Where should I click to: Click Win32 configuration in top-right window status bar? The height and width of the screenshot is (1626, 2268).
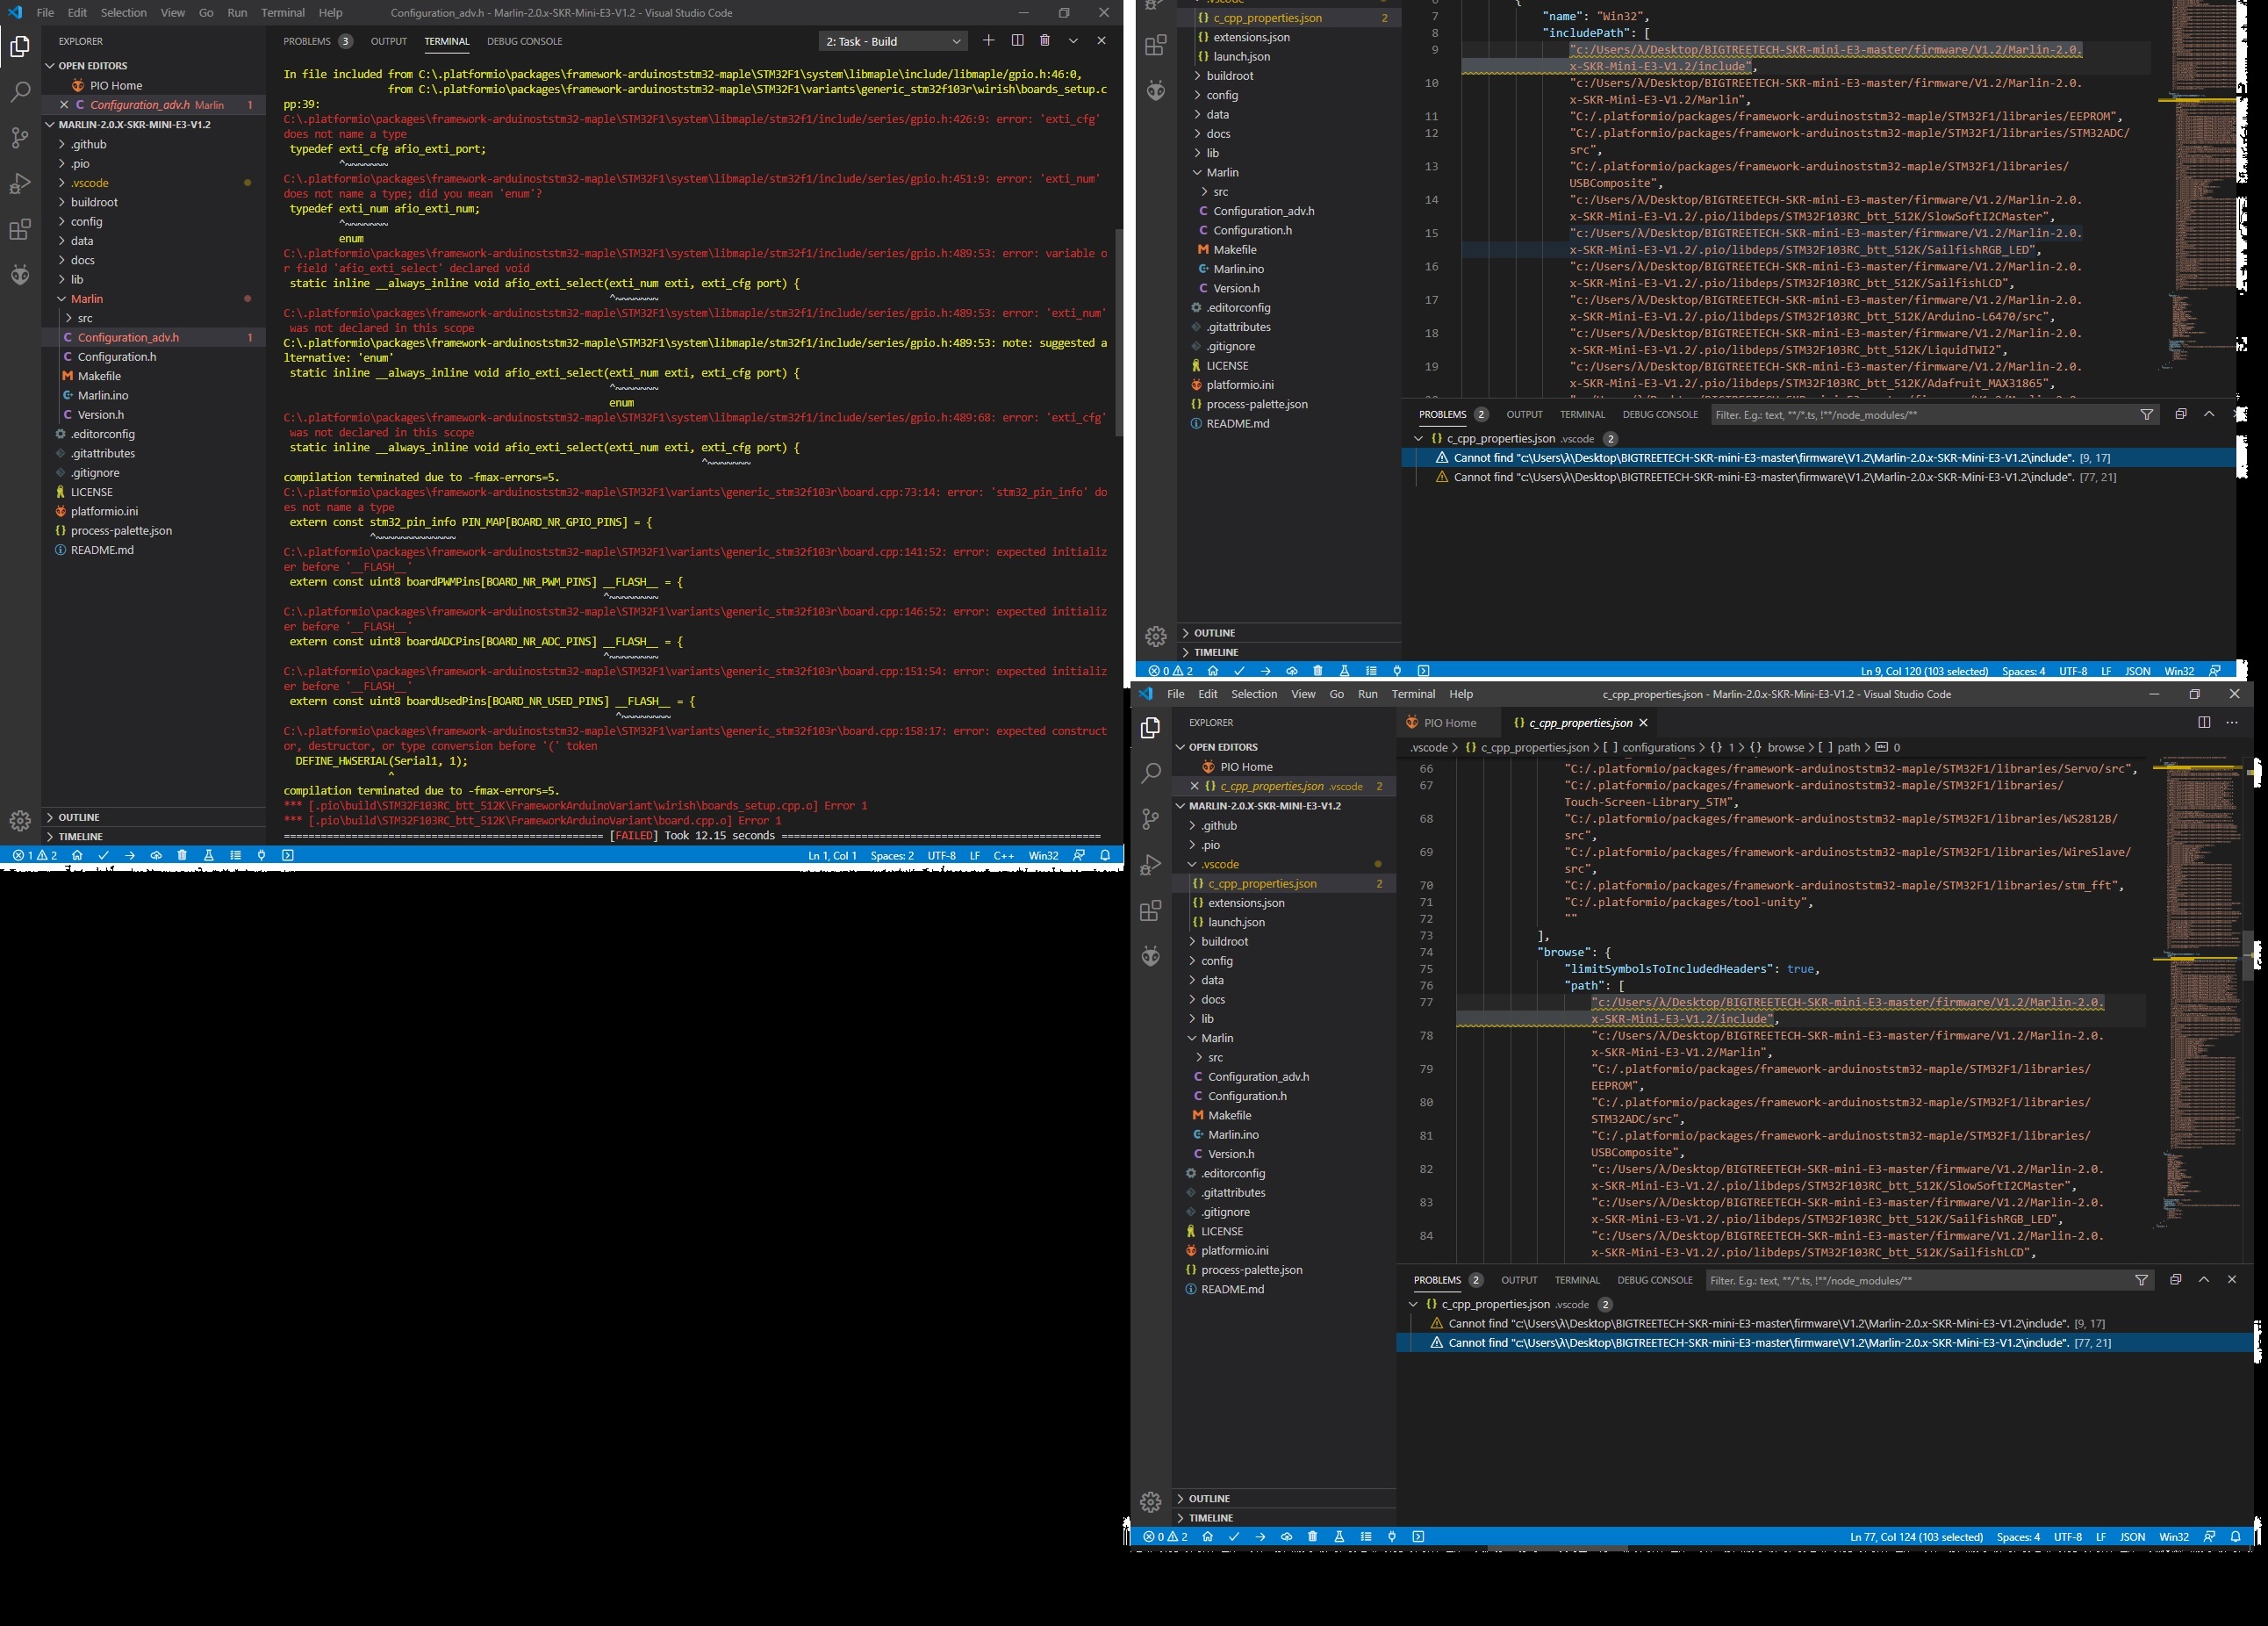point(2179,671)
